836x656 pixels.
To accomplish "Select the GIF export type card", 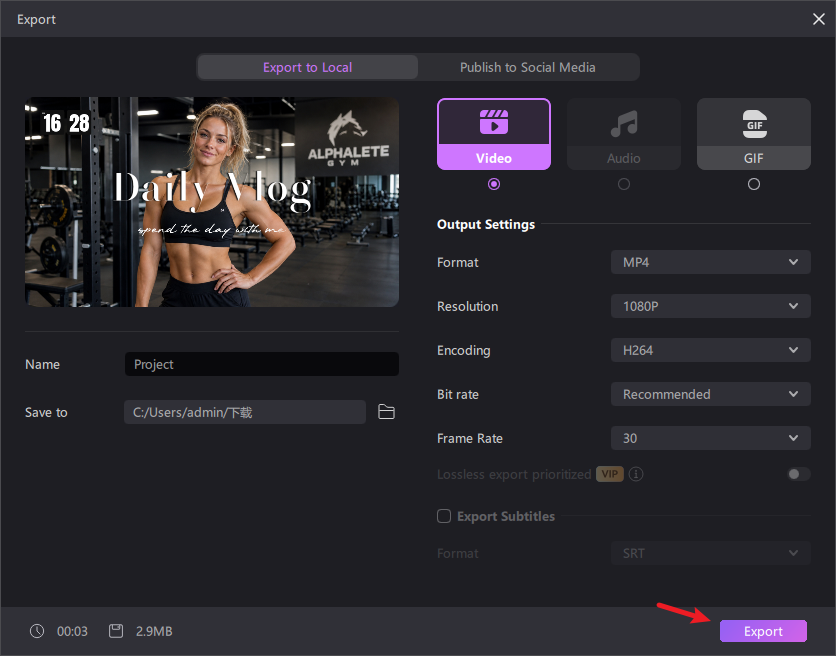I will click(754, 134).
